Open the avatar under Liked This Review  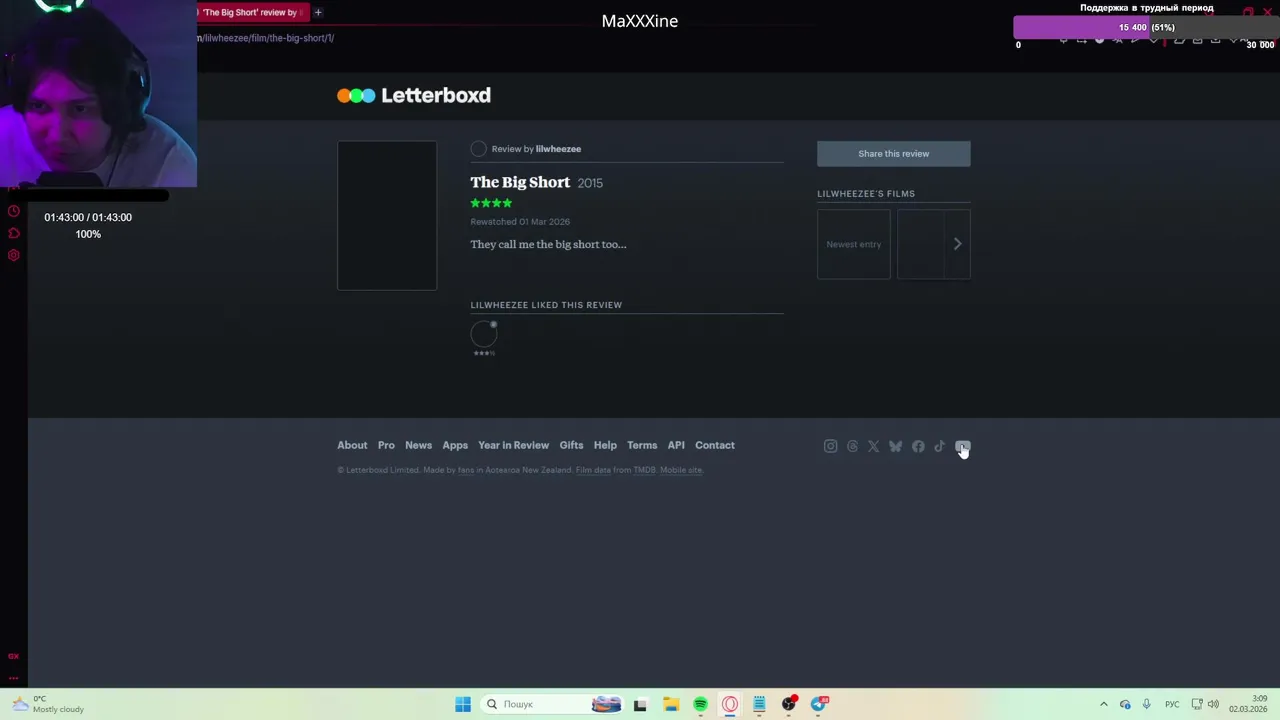[x=484, y=334]
